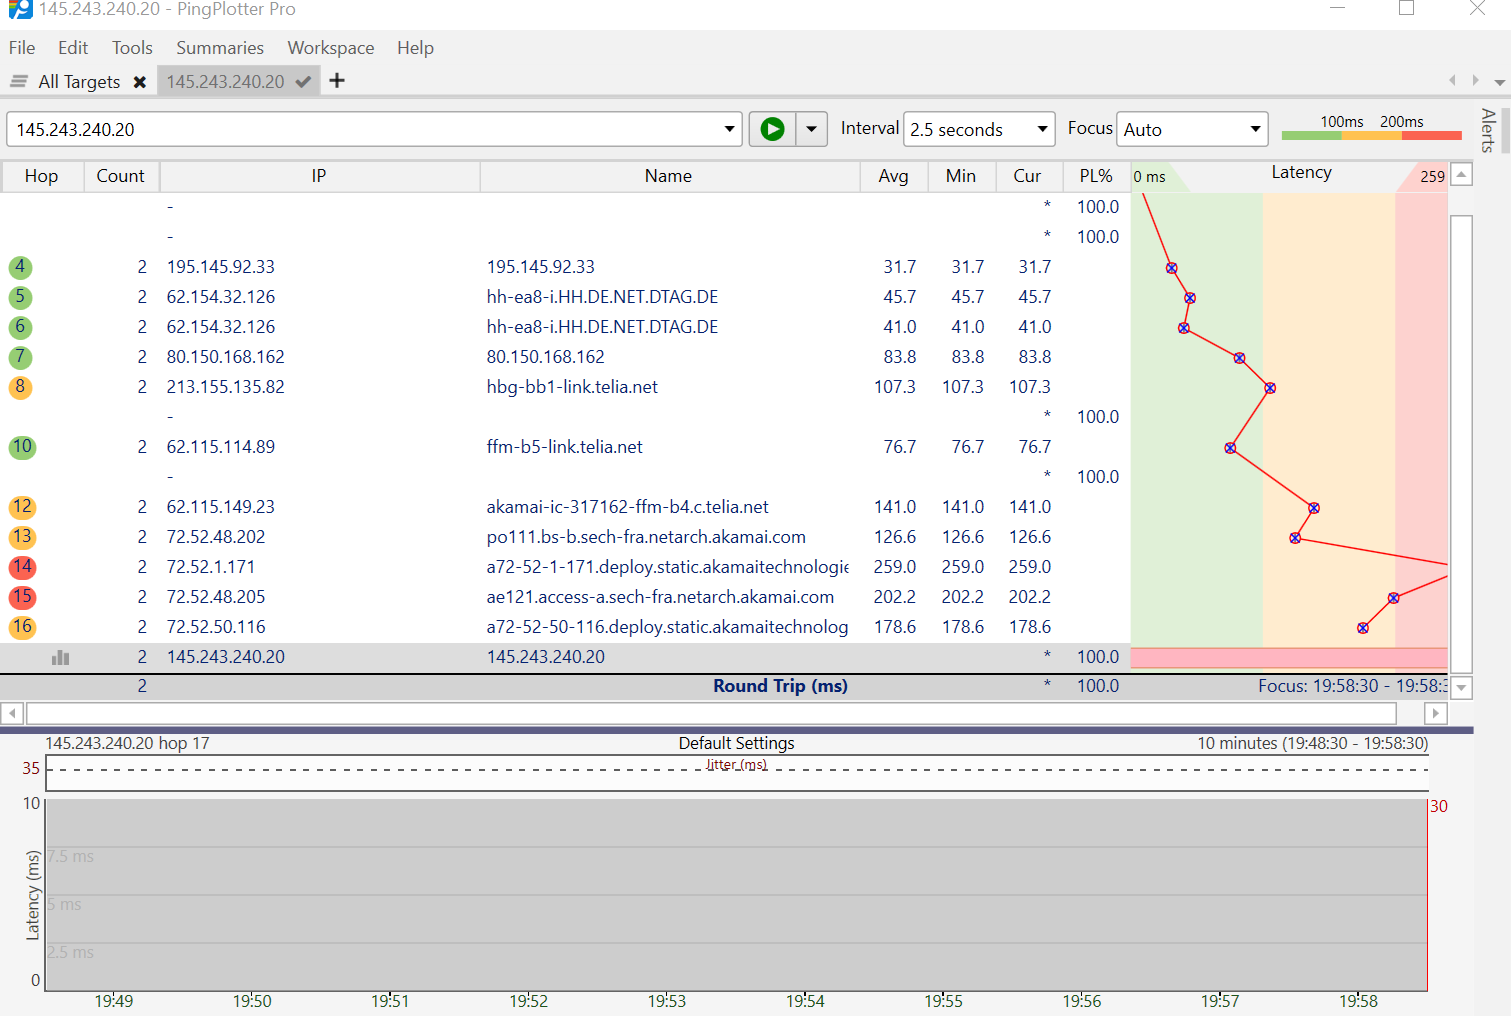The height and width of the screenshot is (1016, 1511).
Task: Open the Edit menu
Action: (73, 48)
